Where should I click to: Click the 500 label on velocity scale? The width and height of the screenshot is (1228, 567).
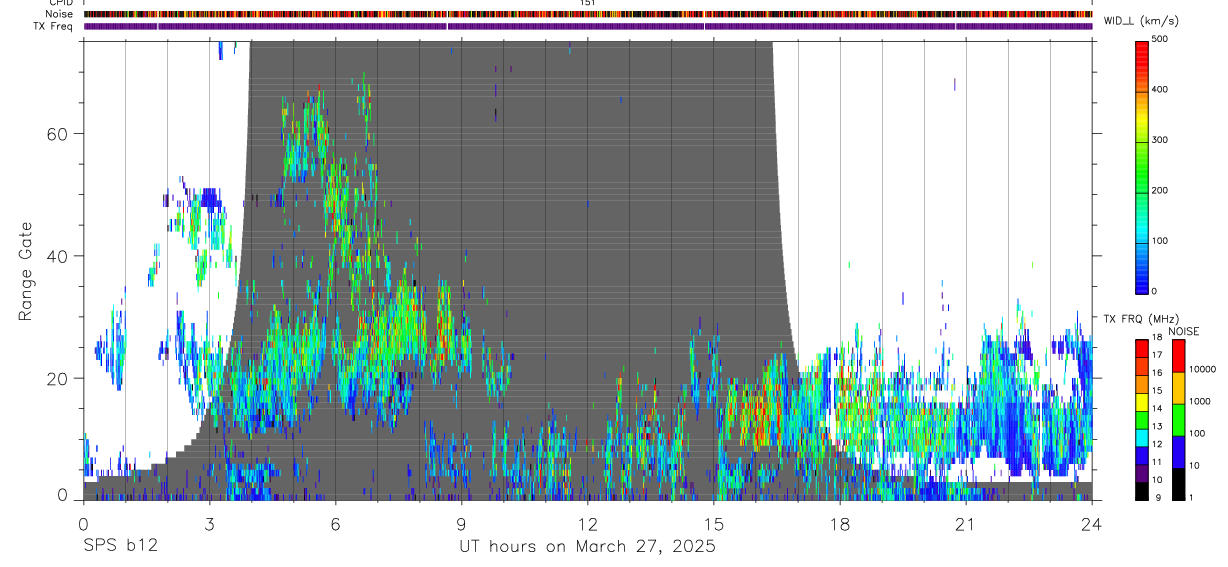click(x=1161, y=39)
